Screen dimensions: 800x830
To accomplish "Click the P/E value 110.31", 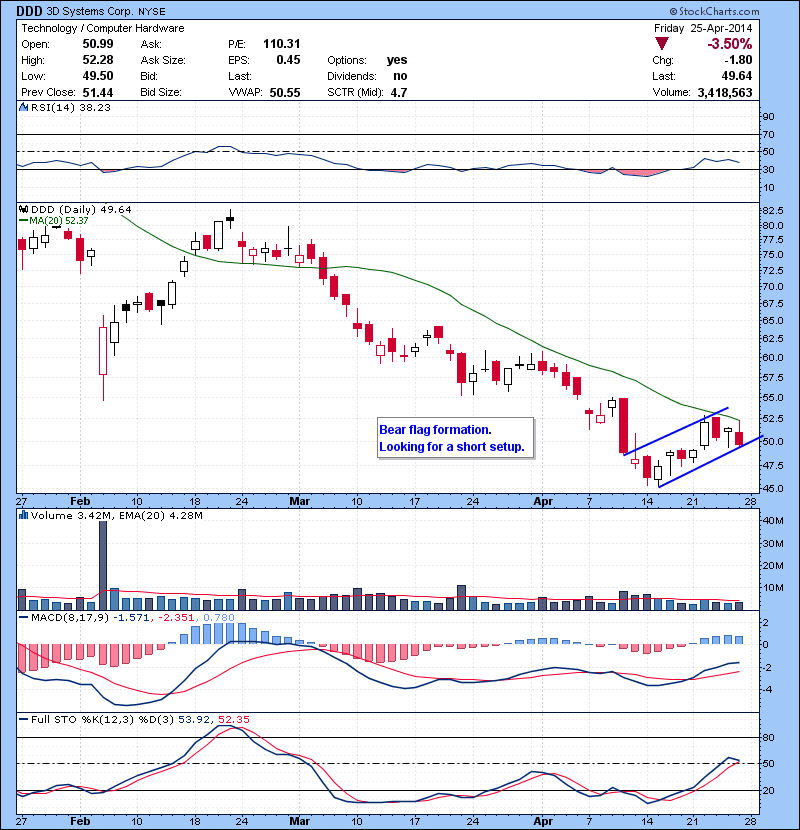I will (x=282, y=43).
